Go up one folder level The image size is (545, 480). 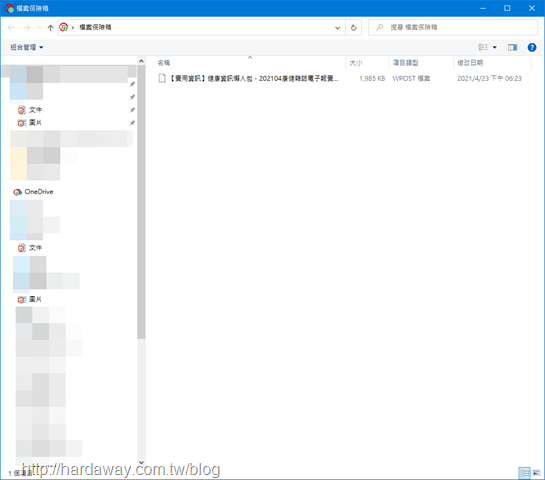50,27
